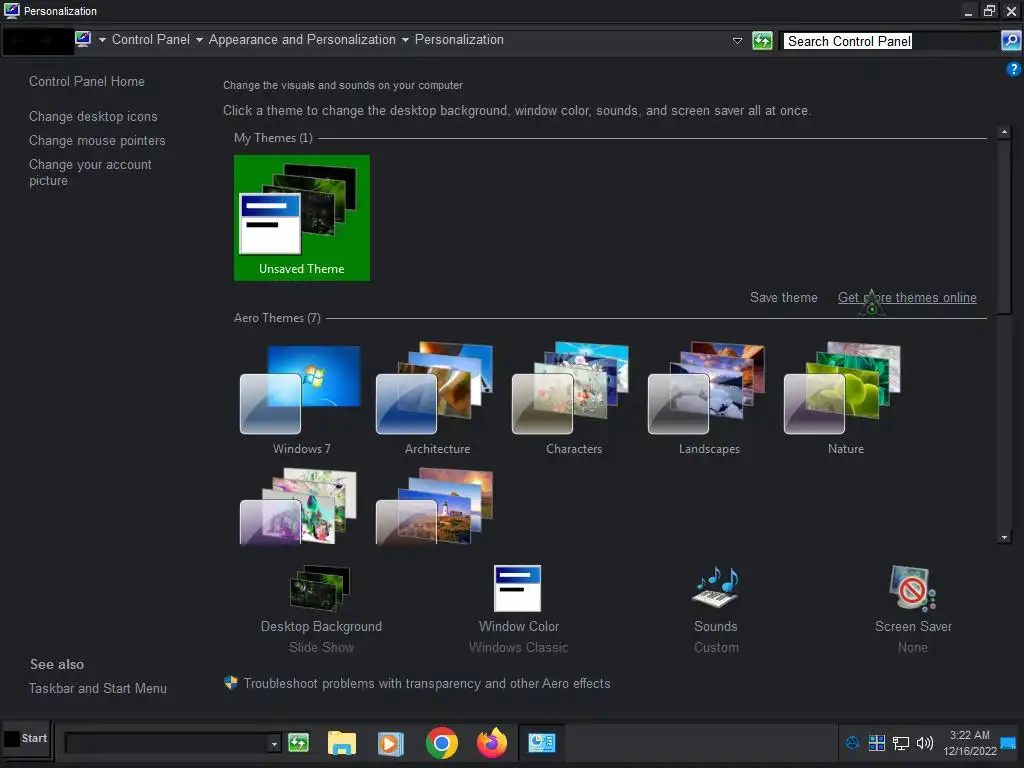Open Troubleshoot problems with transparency link
Viewport: 1024px width, 768px height.
tap(427, 684)
